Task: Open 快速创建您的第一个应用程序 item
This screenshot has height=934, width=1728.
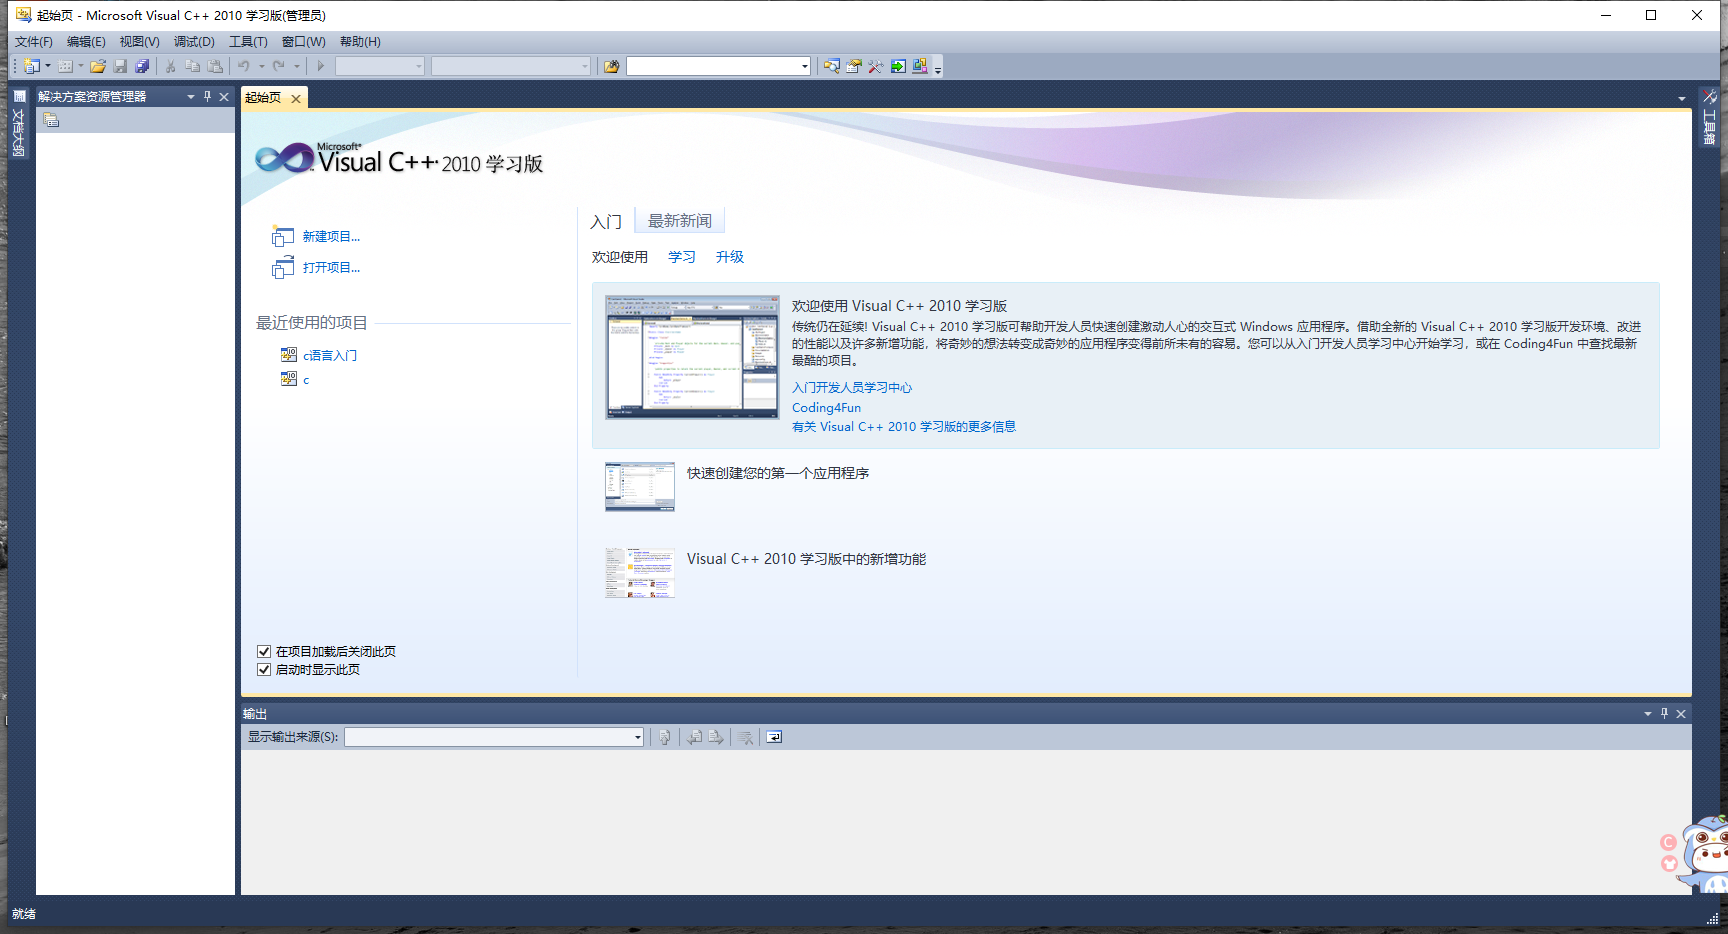Action: (778, 474)
